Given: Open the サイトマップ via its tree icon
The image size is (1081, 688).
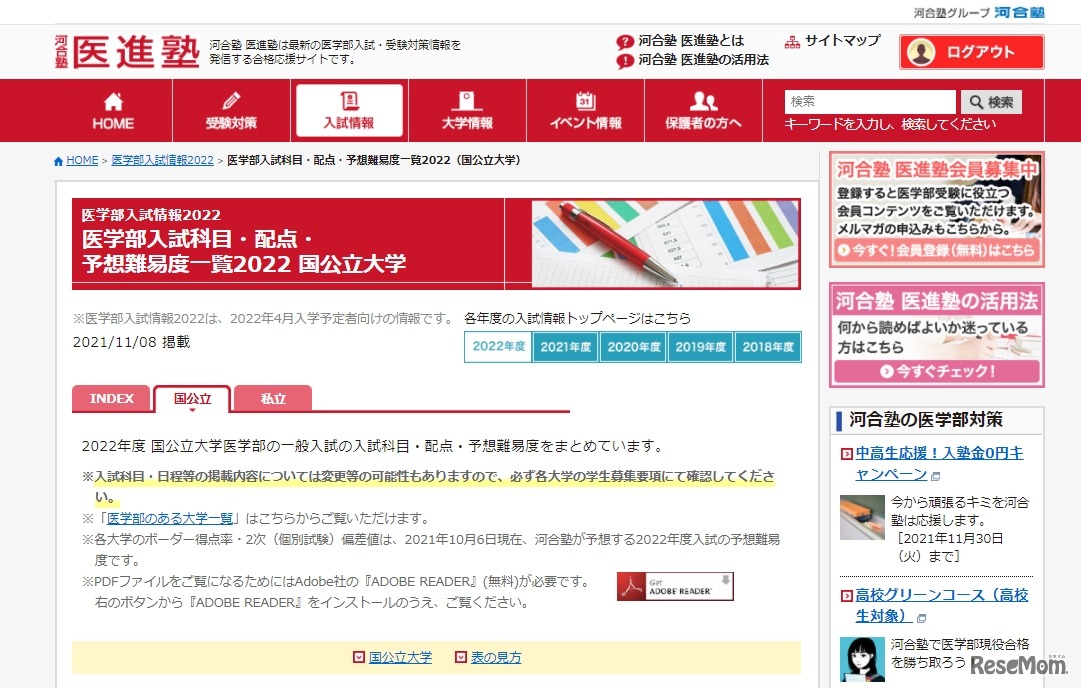Looking at the screenshot, I should click(795, 40).
